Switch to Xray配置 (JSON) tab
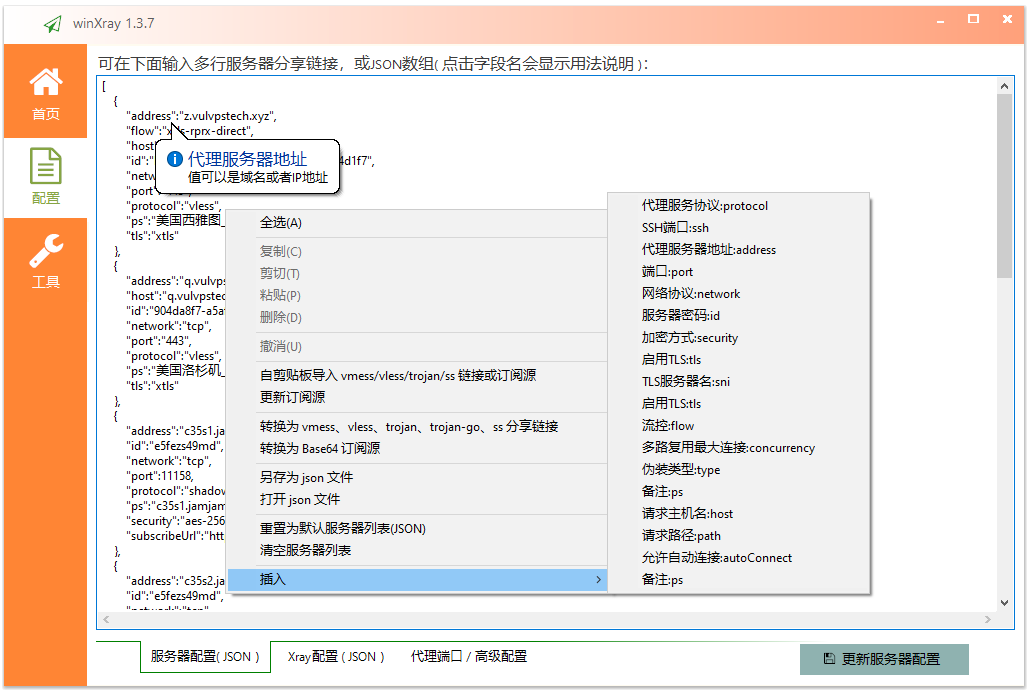 (x=336, y=657)
